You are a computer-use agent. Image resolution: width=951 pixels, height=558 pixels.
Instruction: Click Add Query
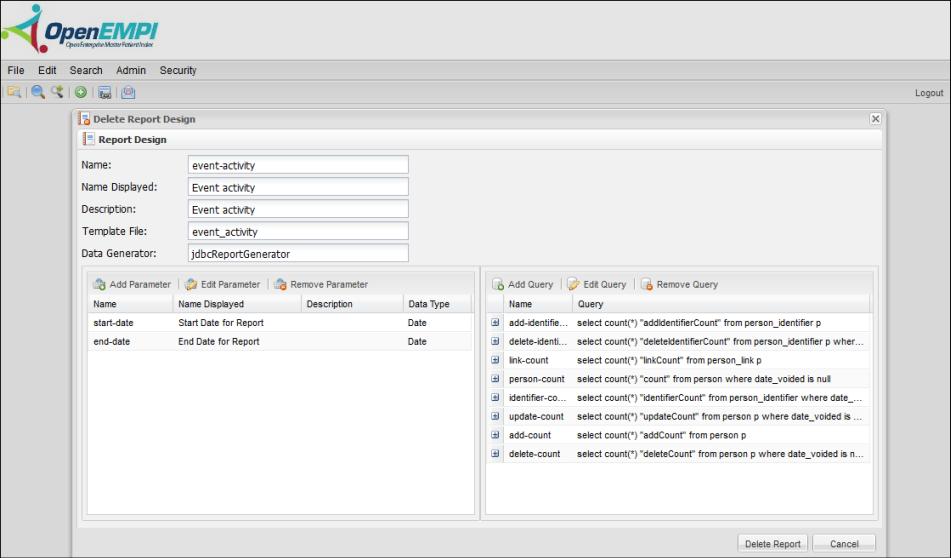click(x=523, y=284)
